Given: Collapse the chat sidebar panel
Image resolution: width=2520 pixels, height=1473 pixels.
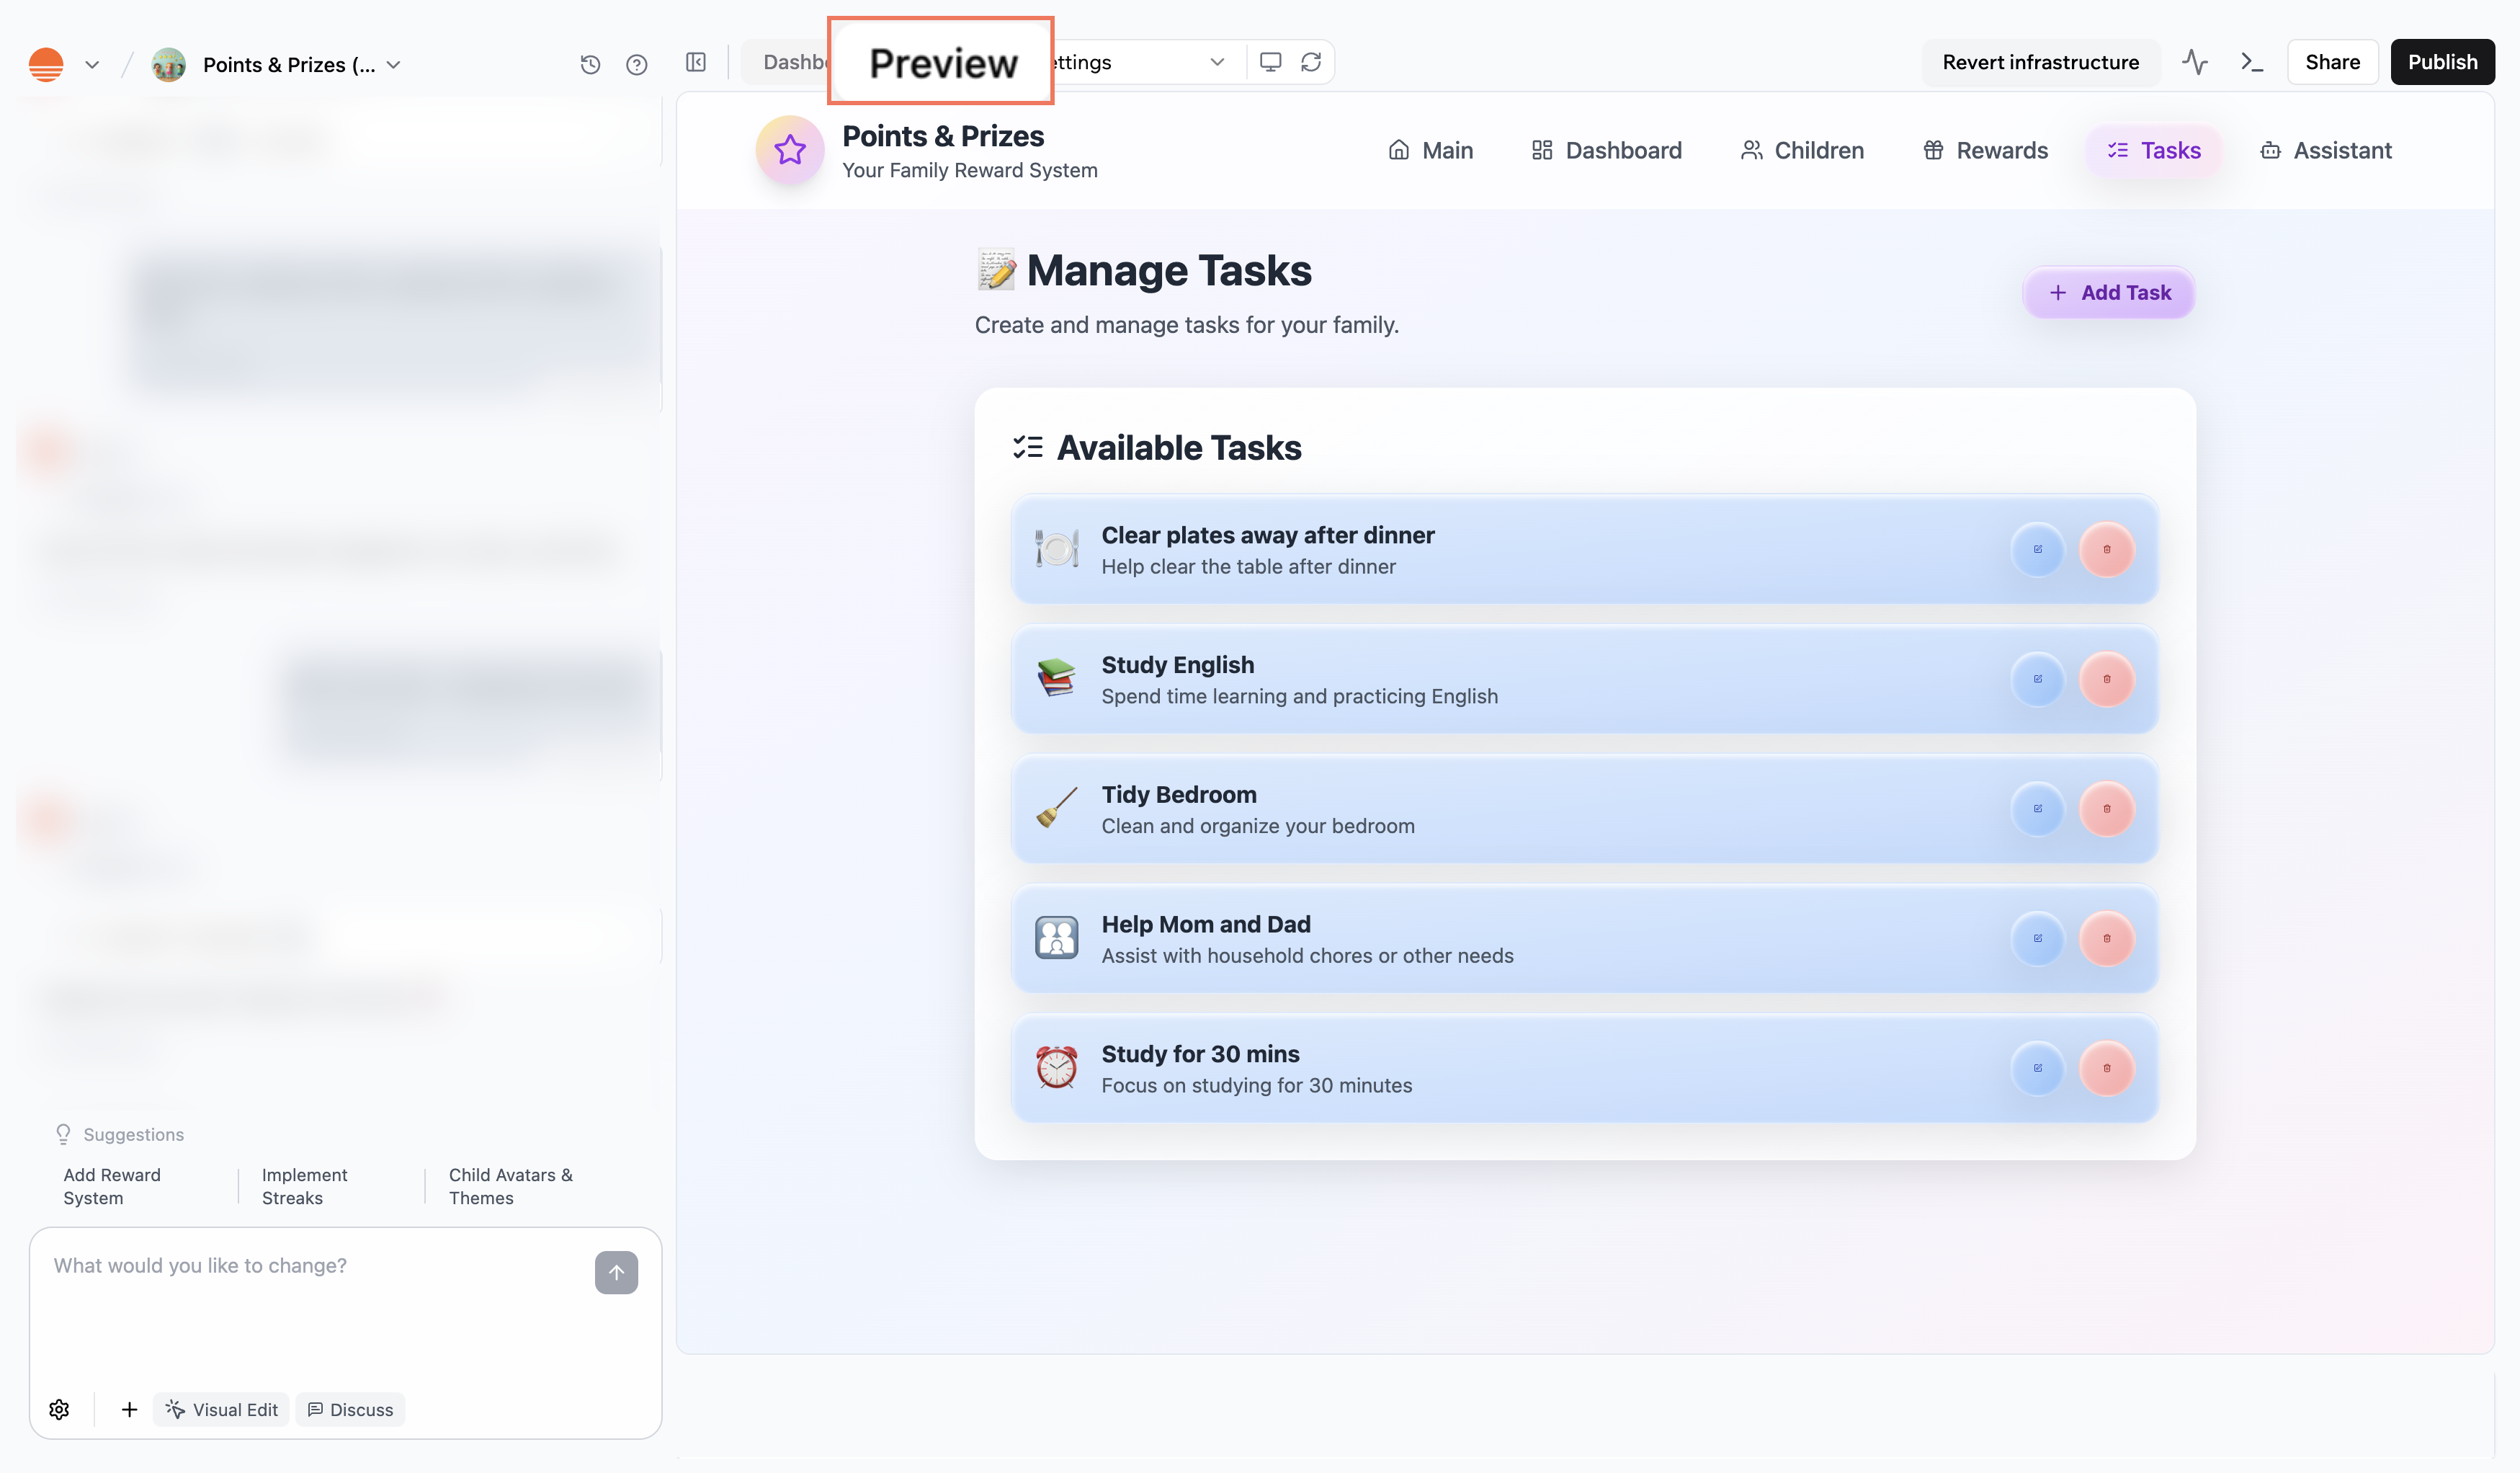Looking at the screenshot, I should (696, 62).
